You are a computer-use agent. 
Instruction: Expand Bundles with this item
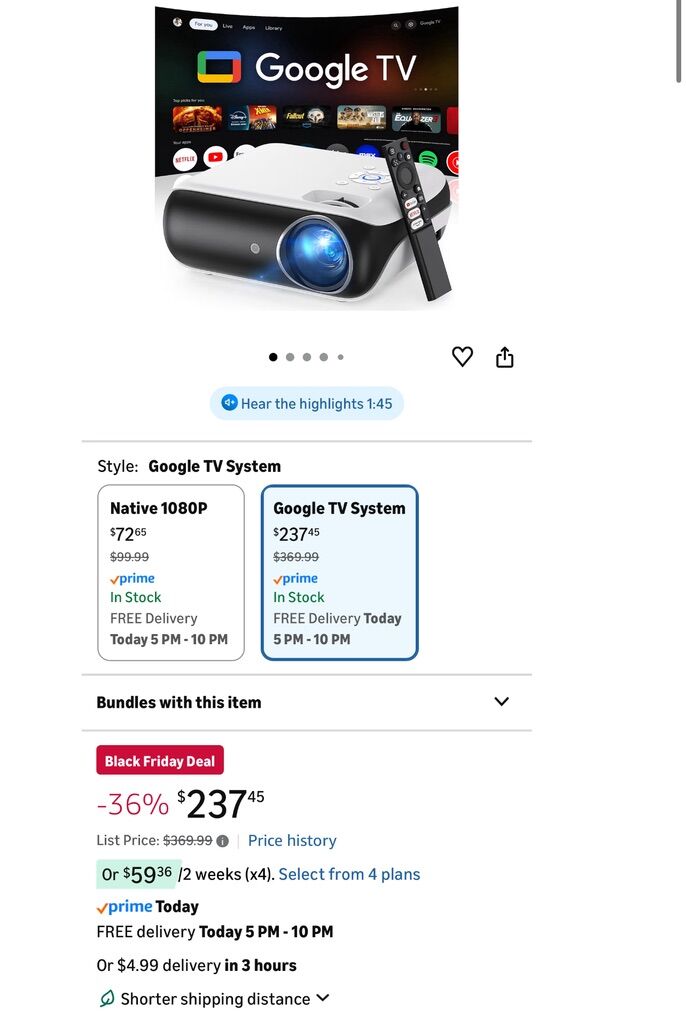[501, 701]
